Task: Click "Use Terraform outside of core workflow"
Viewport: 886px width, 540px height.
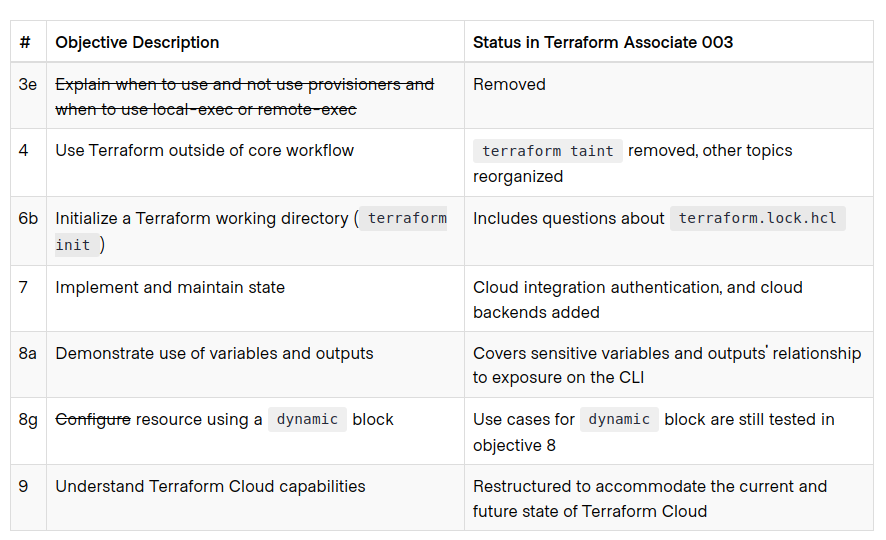Action: (x=204, y=151)
